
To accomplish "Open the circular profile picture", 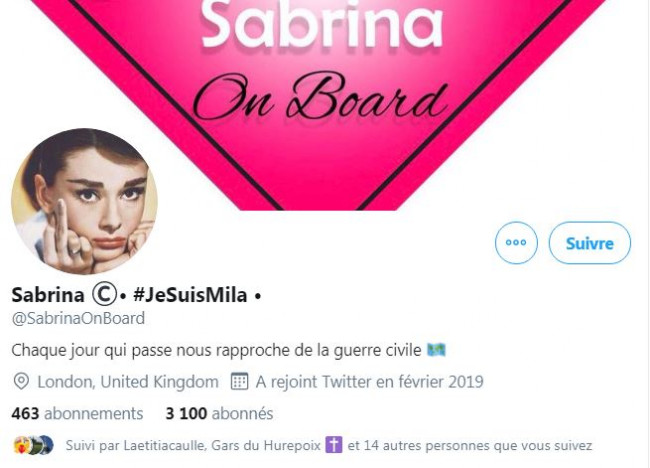I will pos(85,201).
